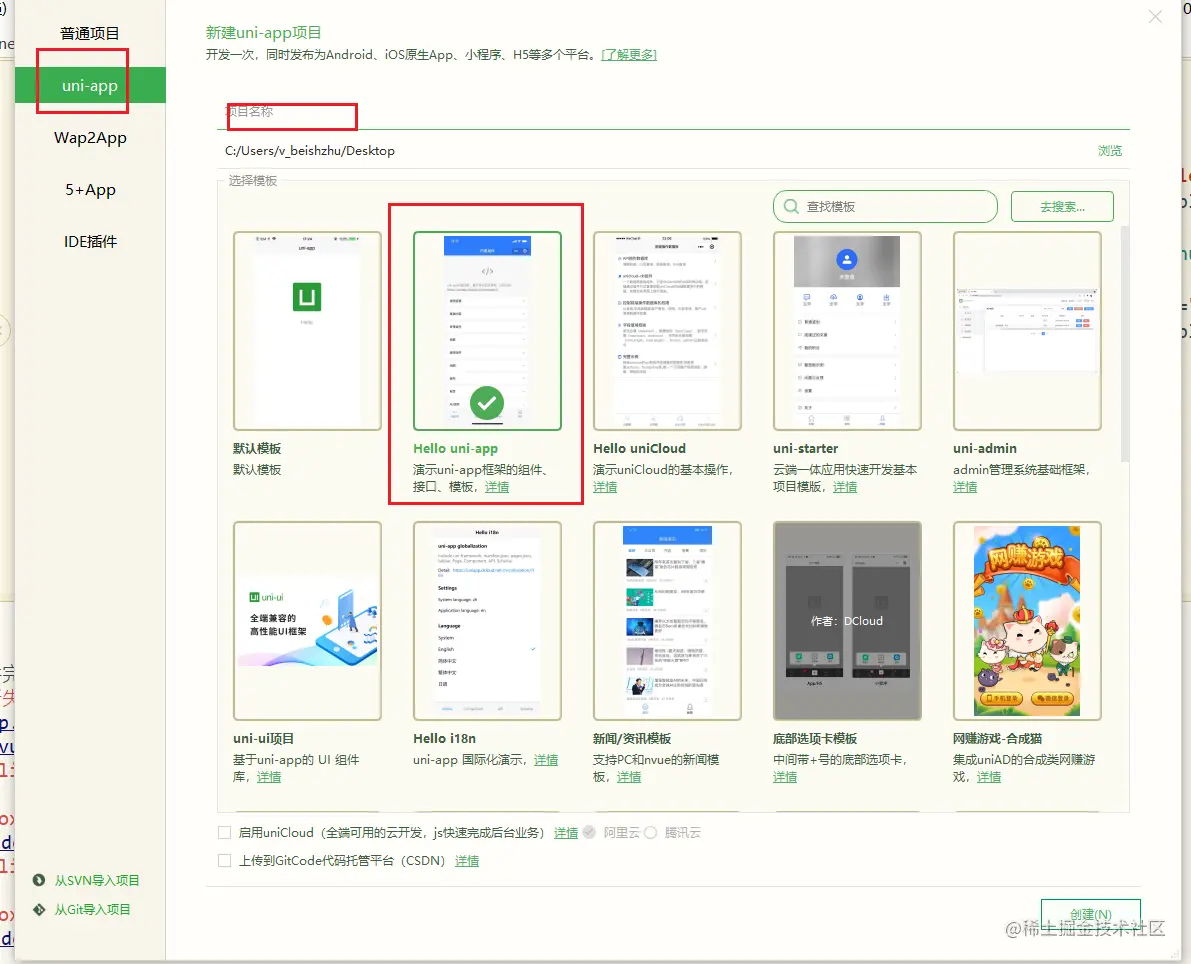Click the template list vertical scrollbar
This screenshot has height=964, width=1191.
coord(1125,343)
